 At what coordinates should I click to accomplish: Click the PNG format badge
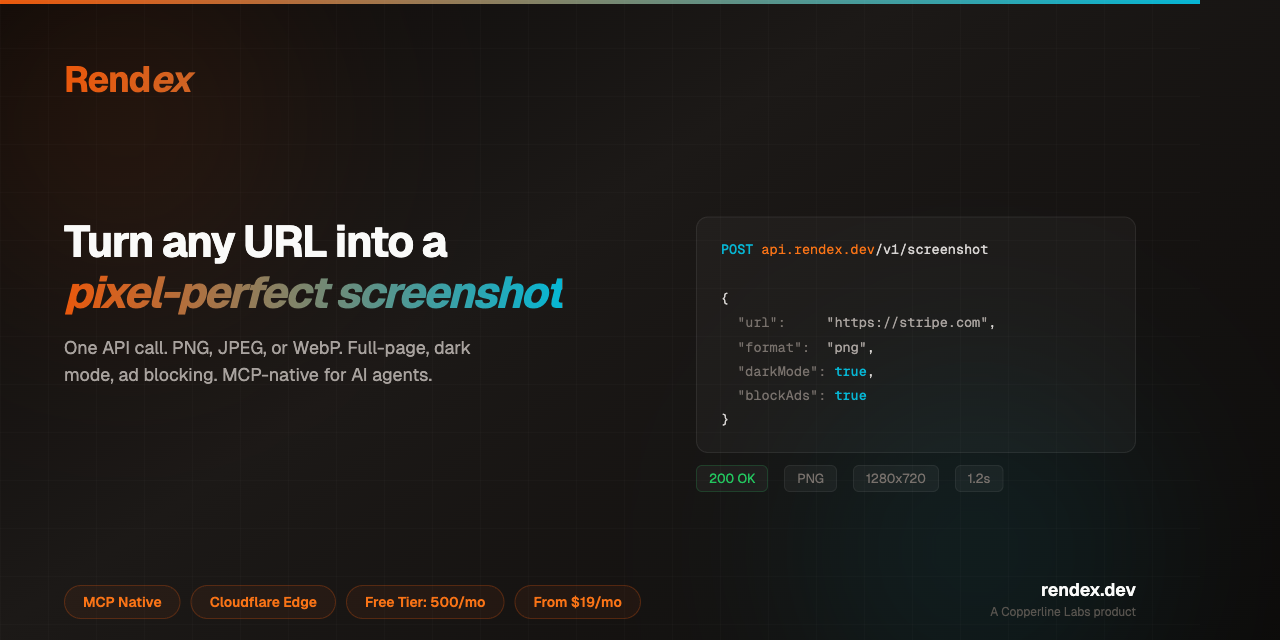pyautogui.click(x=810, y=478)
